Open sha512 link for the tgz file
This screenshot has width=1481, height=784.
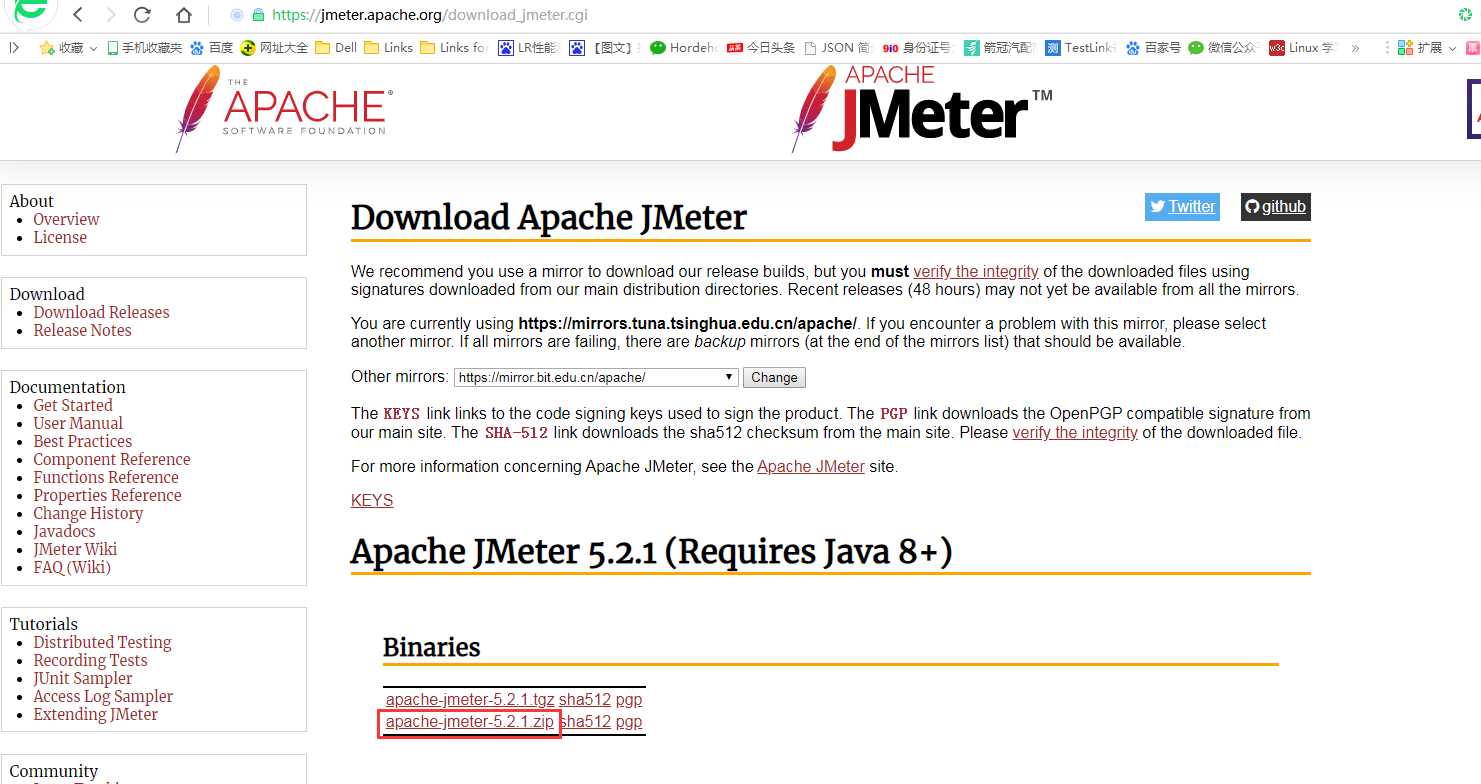pos(585,700)
